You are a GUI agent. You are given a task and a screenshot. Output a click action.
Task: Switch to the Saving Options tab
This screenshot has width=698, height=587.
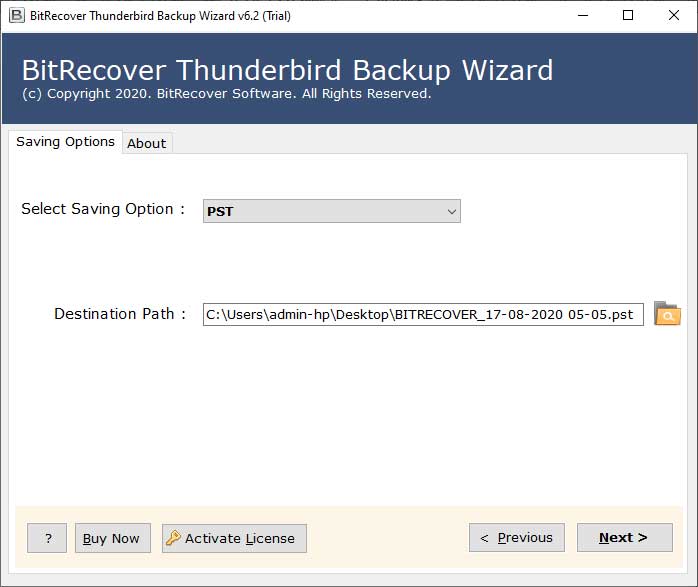tap(65, 142)
